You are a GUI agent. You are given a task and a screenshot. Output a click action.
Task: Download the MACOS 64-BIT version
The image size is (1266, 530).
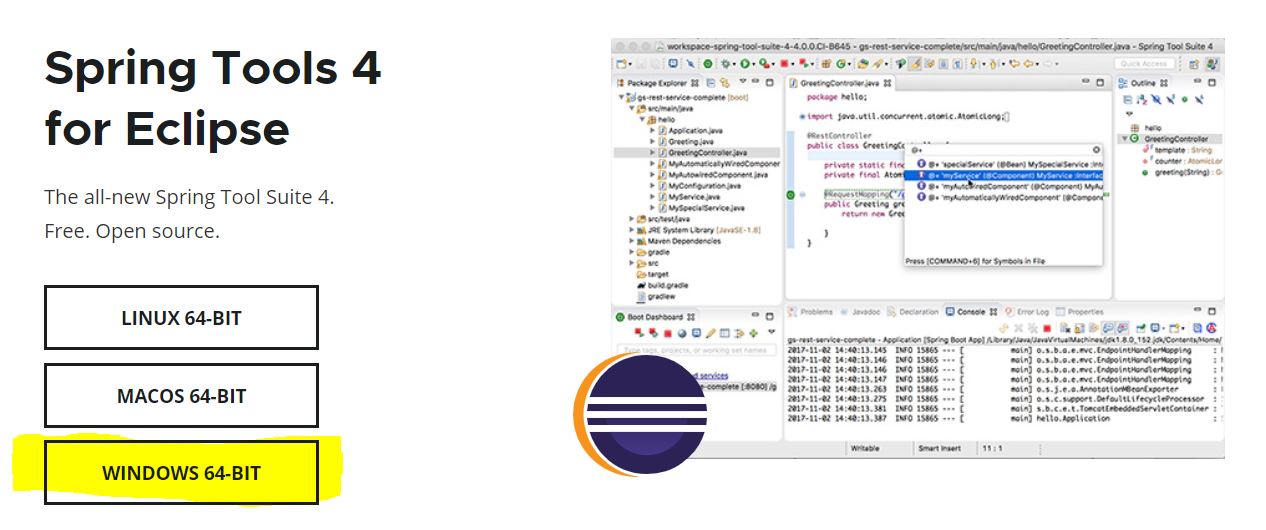coord(181,395)
